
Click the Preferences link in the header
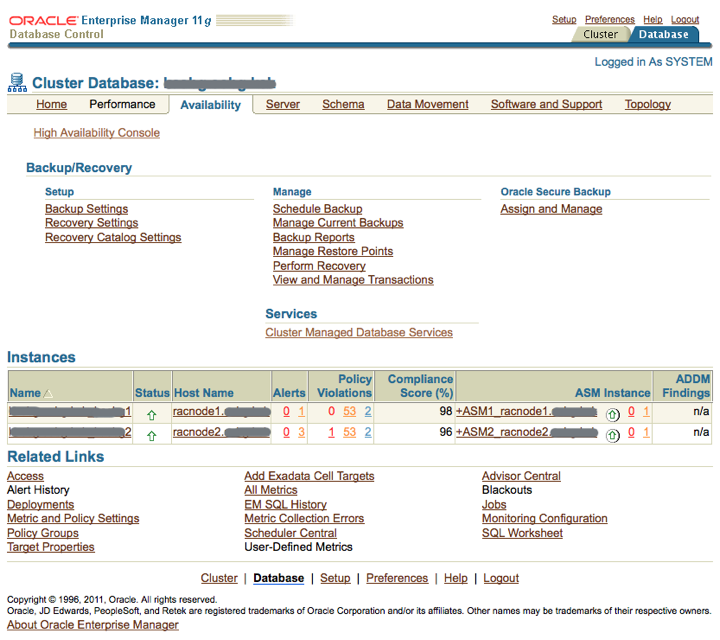pyautogui.click(x=609, y=19)
